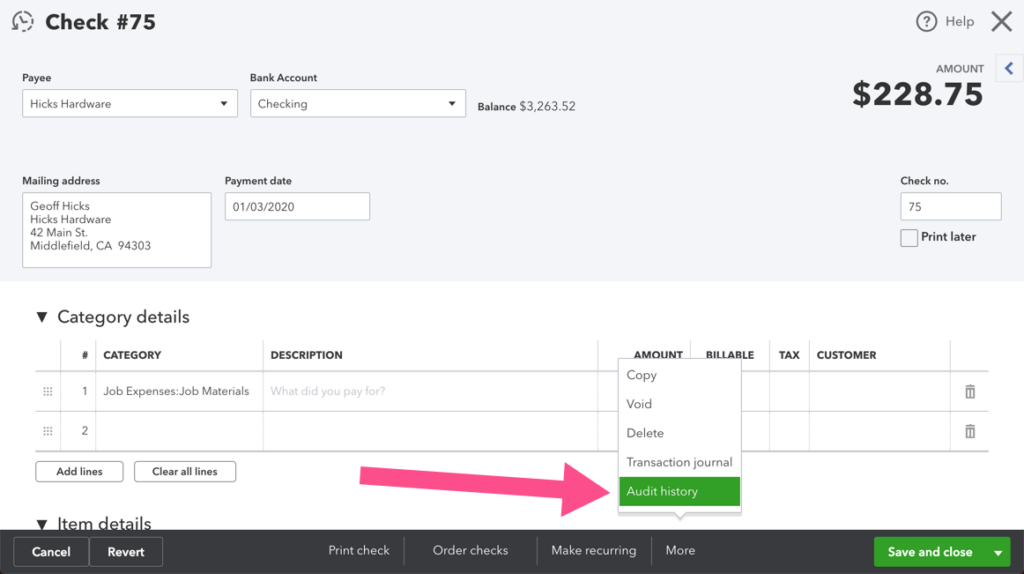The width and height of the screenshot is (1024, 574).
Task: Collapse the Item details section
Action: click(42, 524)
